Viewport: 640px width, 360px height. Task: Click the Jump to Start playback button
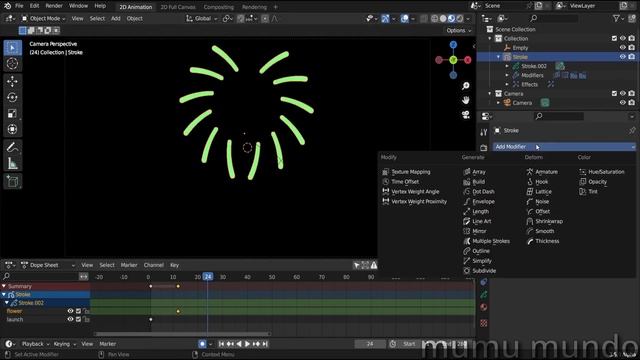[221, 344]
